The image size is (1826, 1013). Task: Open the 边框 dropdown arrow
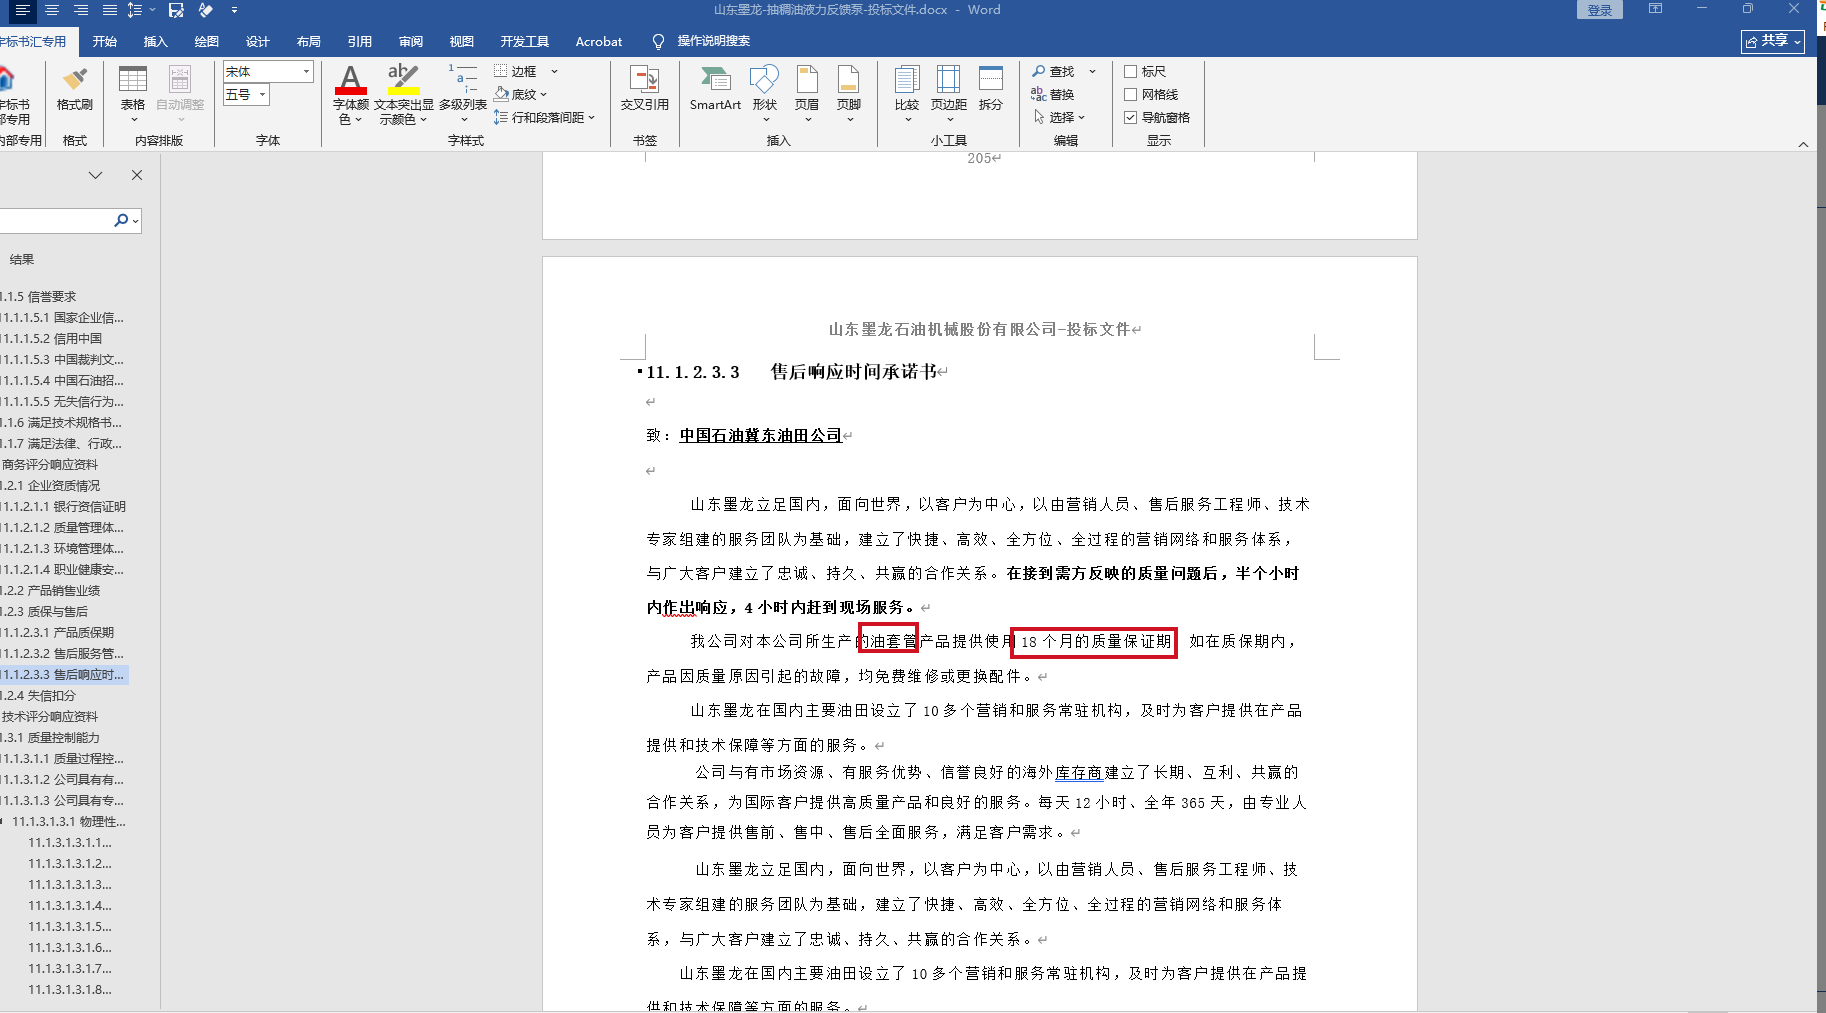coord(554,71)
